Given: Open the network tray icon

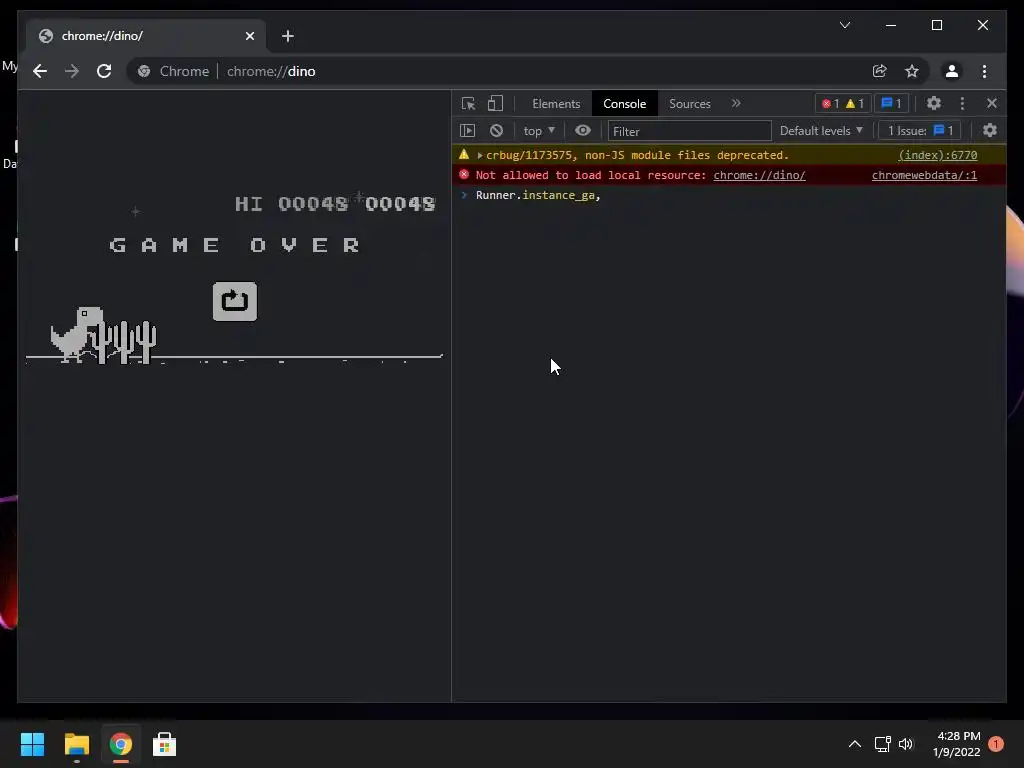Looking at the screenshot, I should [882, 744].
